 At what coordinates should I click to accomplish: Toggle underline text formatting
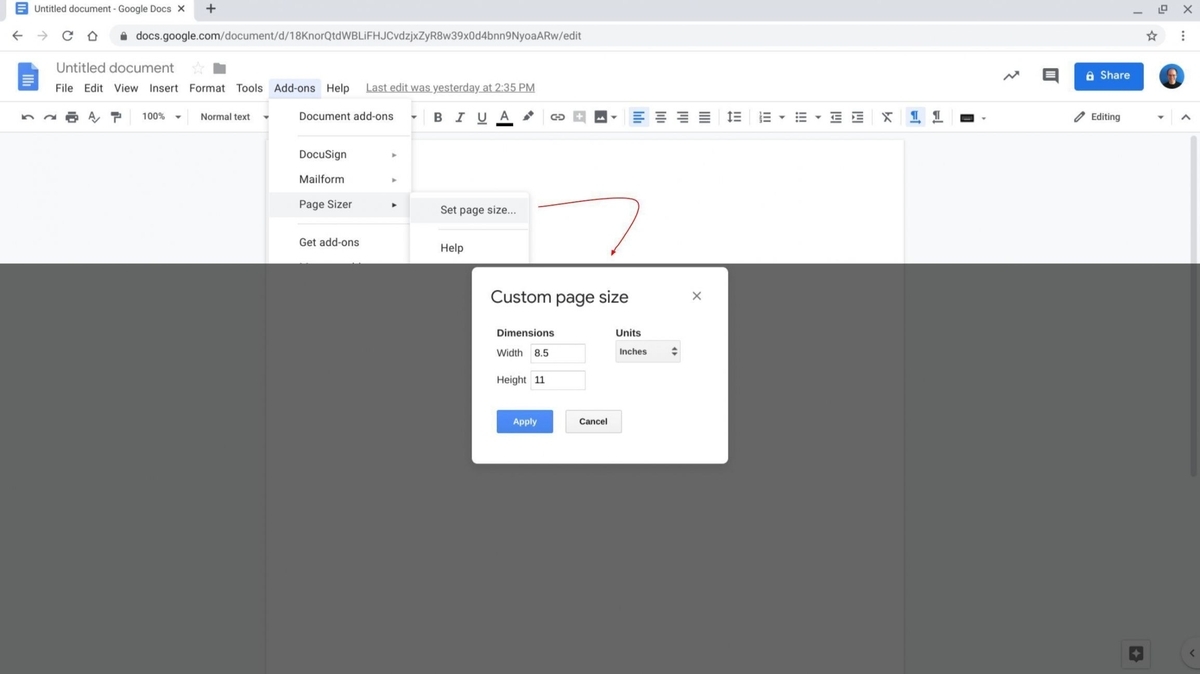click(x=481, y=117)
